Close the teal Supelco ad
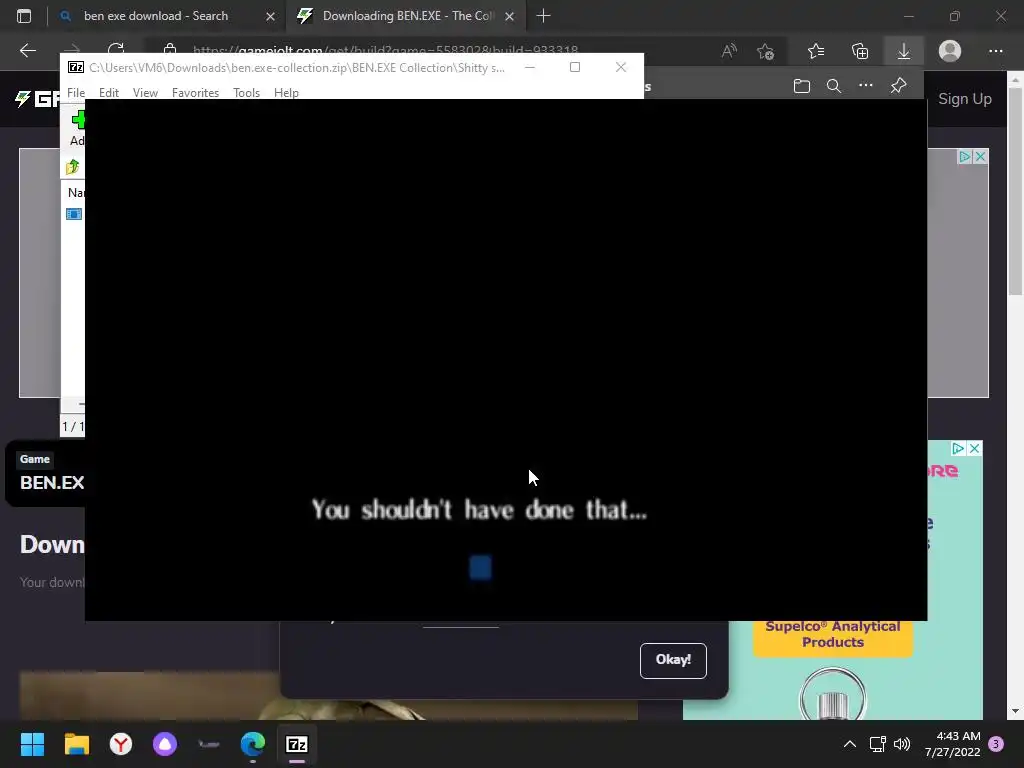 (x=974, y=449)
